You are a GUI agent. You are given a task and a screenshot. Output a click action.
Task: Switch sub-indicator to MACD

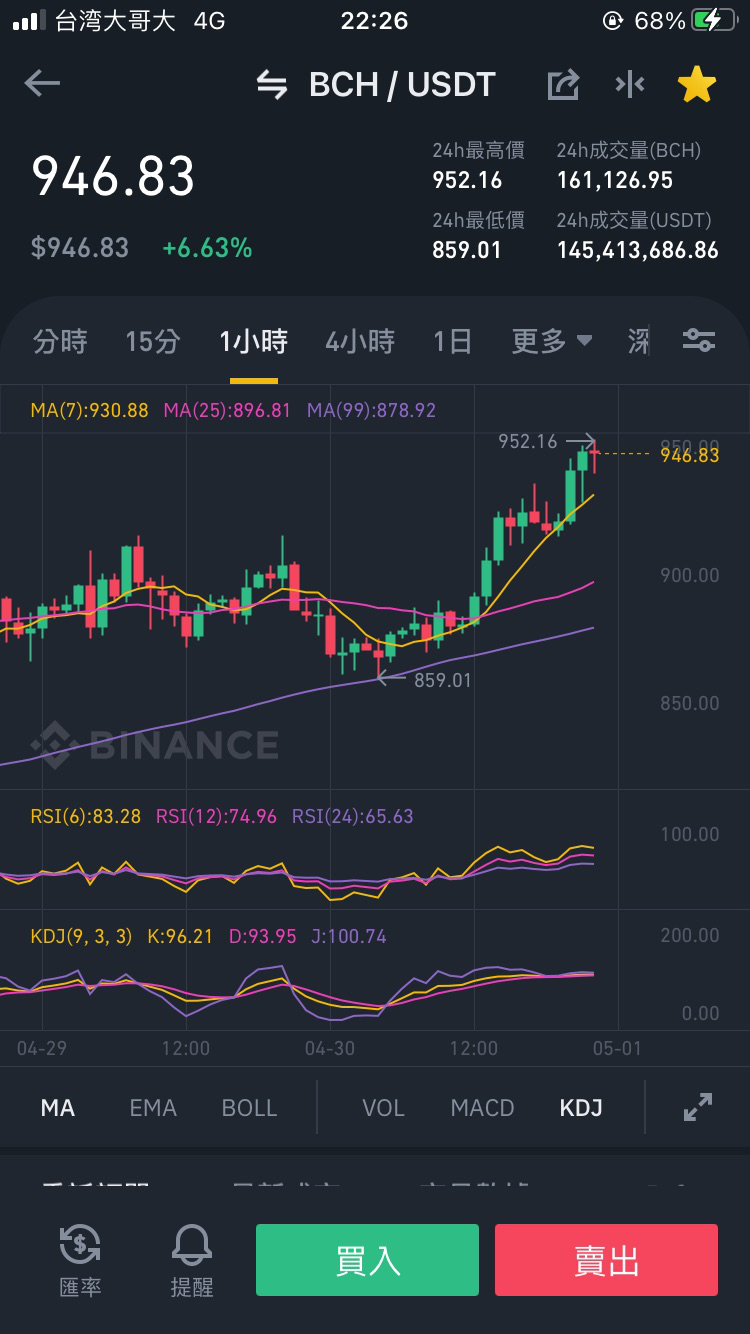pyautogui.click(x=482, y=1108)
